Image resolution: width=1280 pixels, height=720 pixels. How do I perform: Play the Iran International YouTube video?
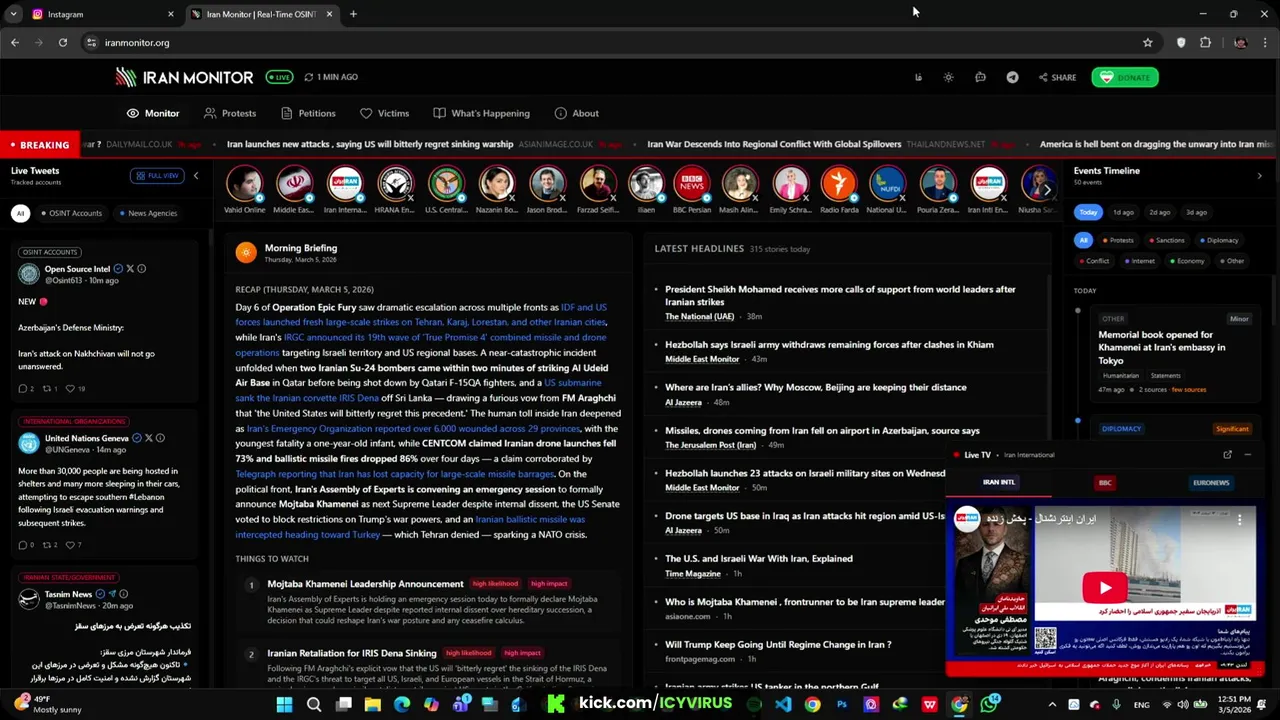[x=1105, y=588]
